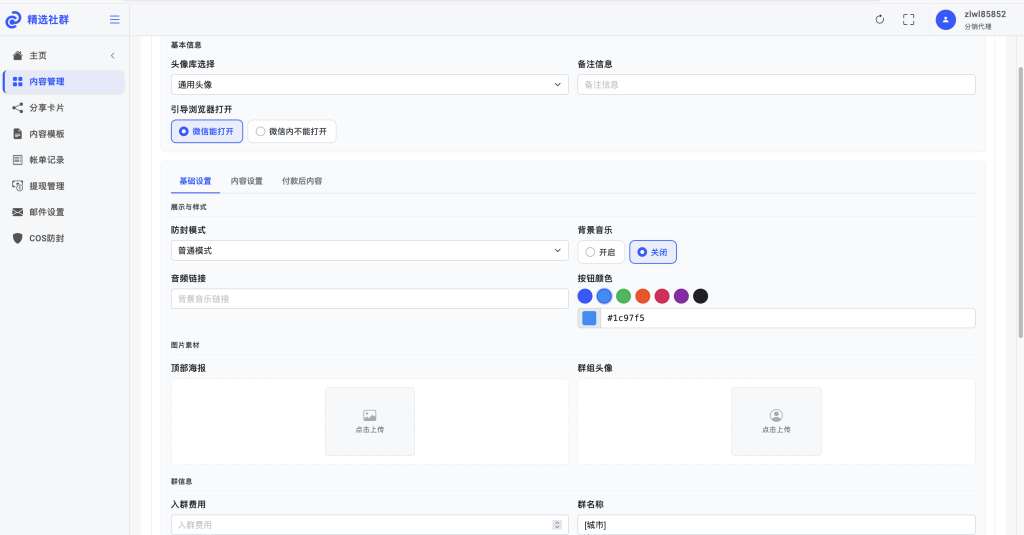Click the 精选社群 brand title
The image size is (1024, 535).
48,20
